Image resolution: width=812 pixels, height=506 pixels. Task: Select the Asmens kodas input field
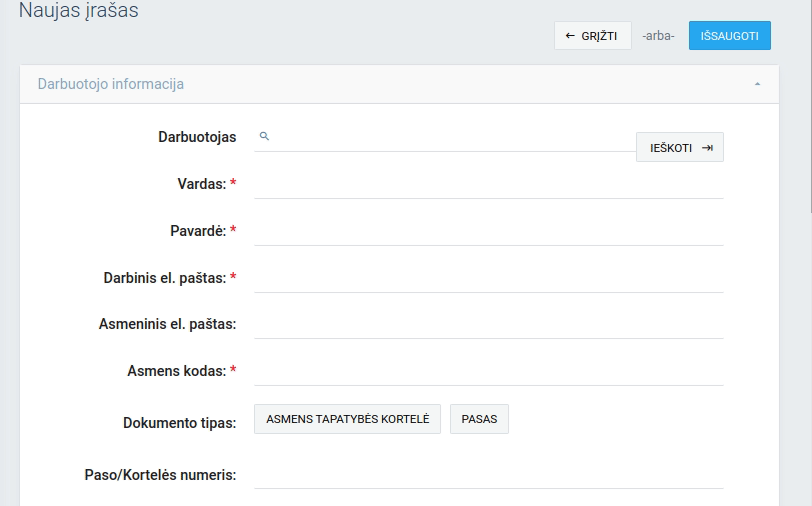(488, 371)
